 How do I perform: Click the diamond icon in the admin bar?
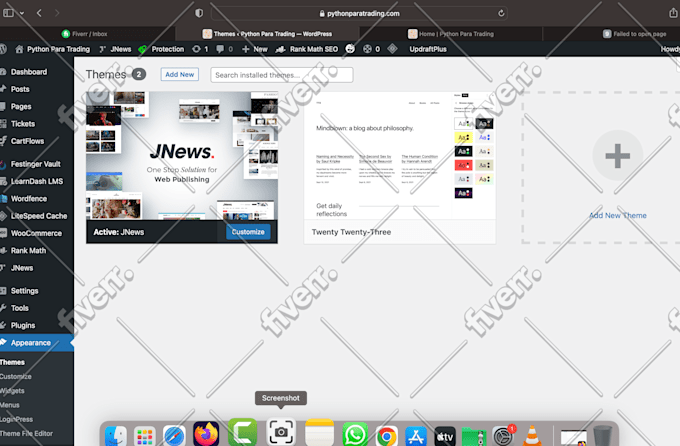coord(392,49)
